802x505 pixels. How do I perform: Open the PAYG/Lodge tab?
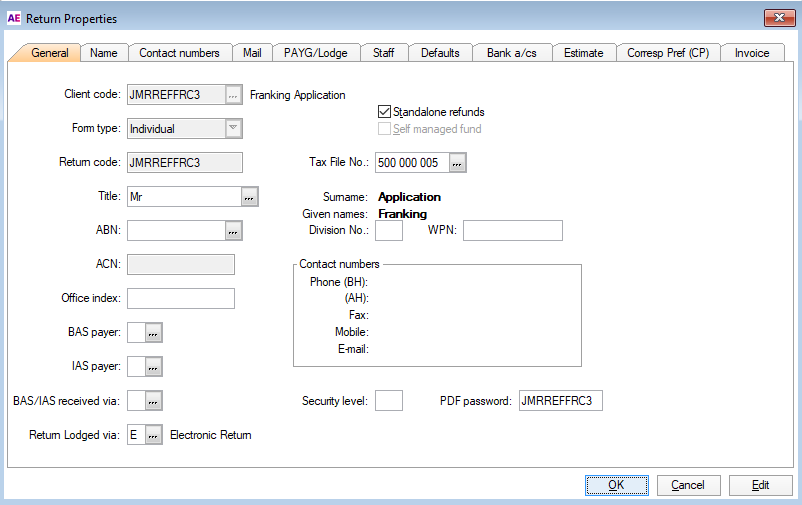pyautogui.click(x=315, y=53)
